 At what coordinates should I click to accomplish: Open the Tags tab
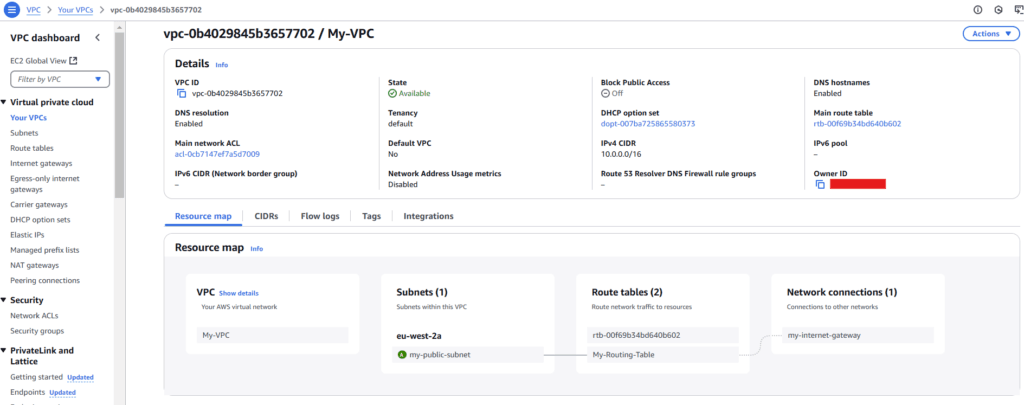point(372,216)
